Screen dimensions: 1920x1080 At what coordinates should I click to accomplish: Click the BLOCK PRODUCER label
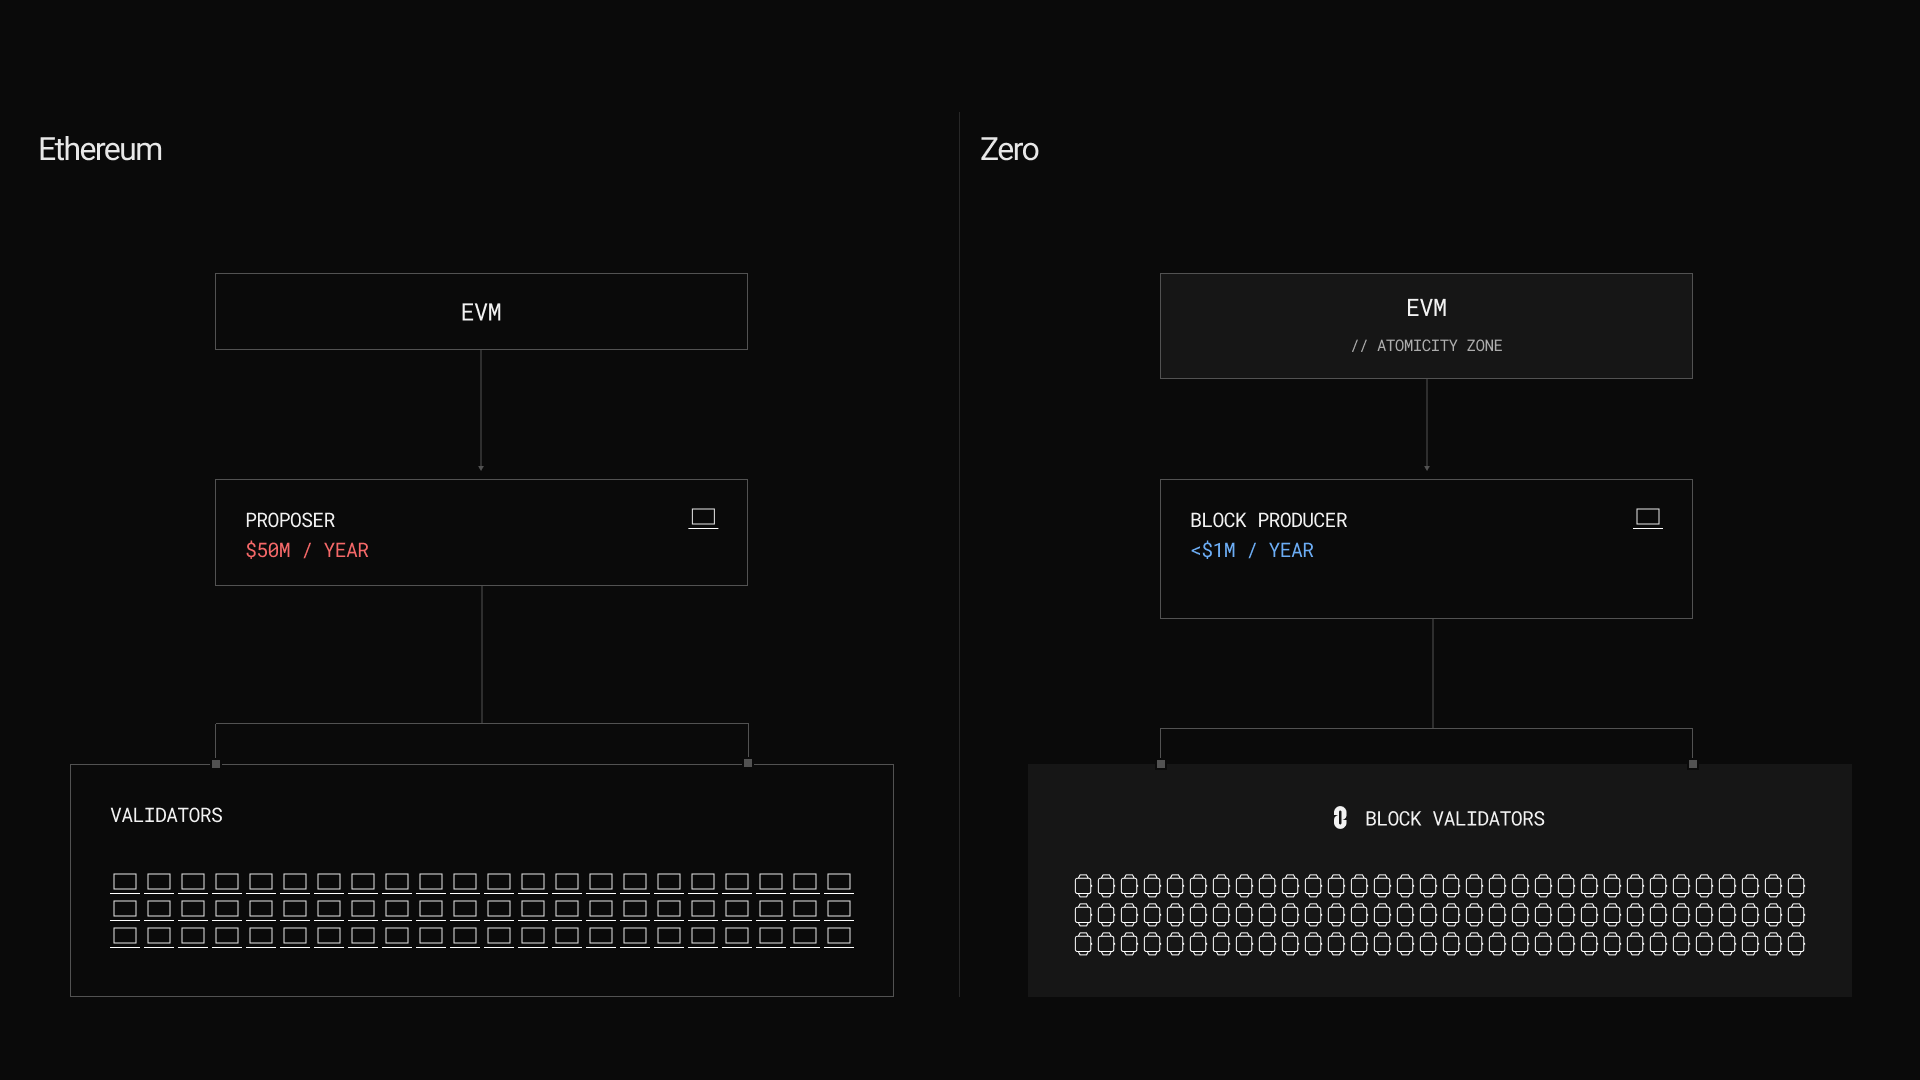1268,520
